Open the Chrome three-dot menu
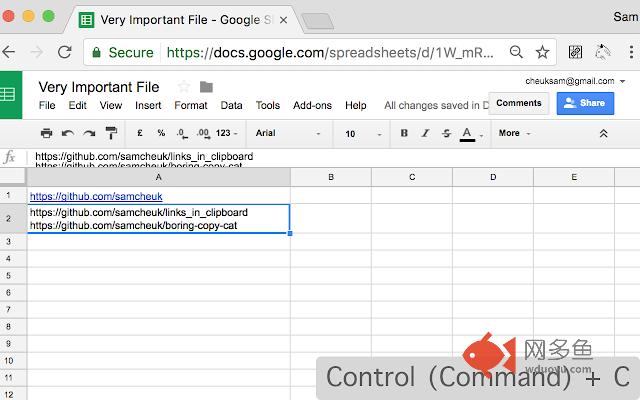 631,52
